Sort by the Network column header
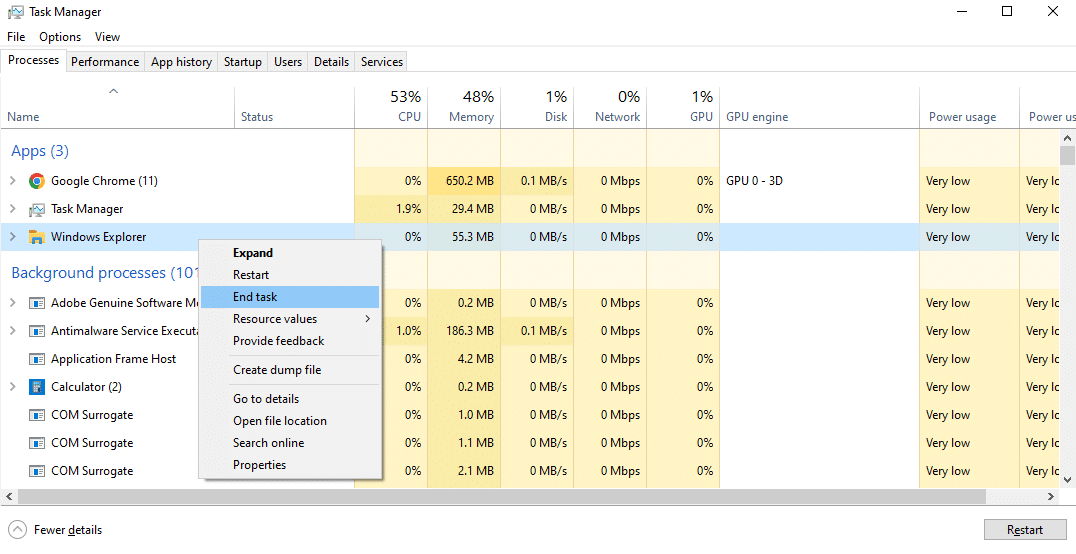Viewport: 1076px width, 554px height. point(610,108)
